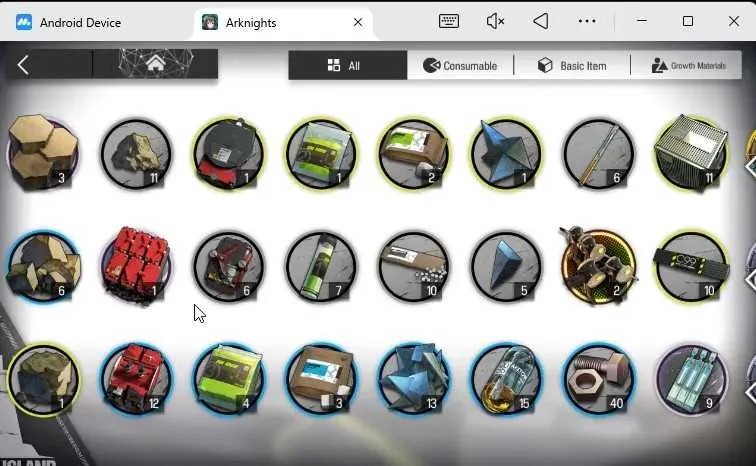
Task: Select the brown box with blue label, 3
Action: 321,379
